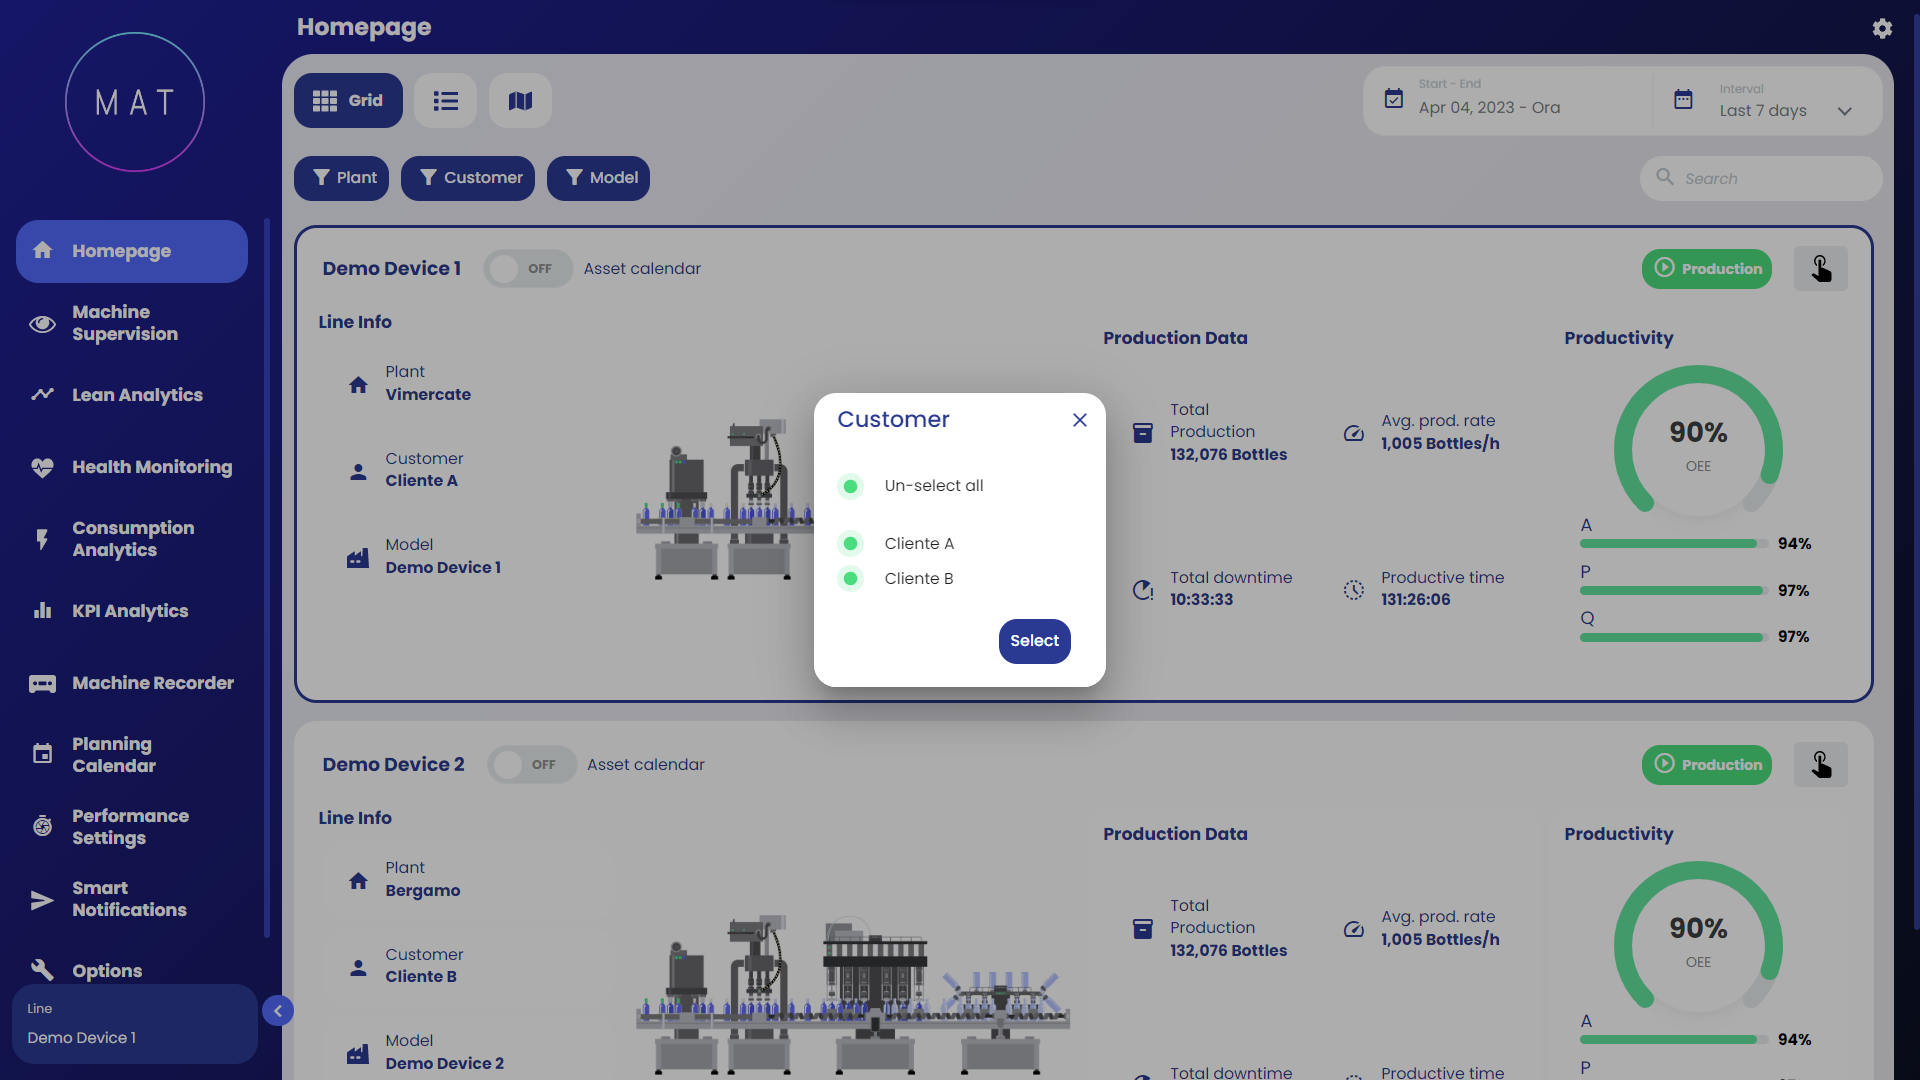Viewport: 1920px width, 1080px height.
Task: Expand the Interval Last 7 days dropdown
Action: pyautogui.click(x=1844, y=111)
